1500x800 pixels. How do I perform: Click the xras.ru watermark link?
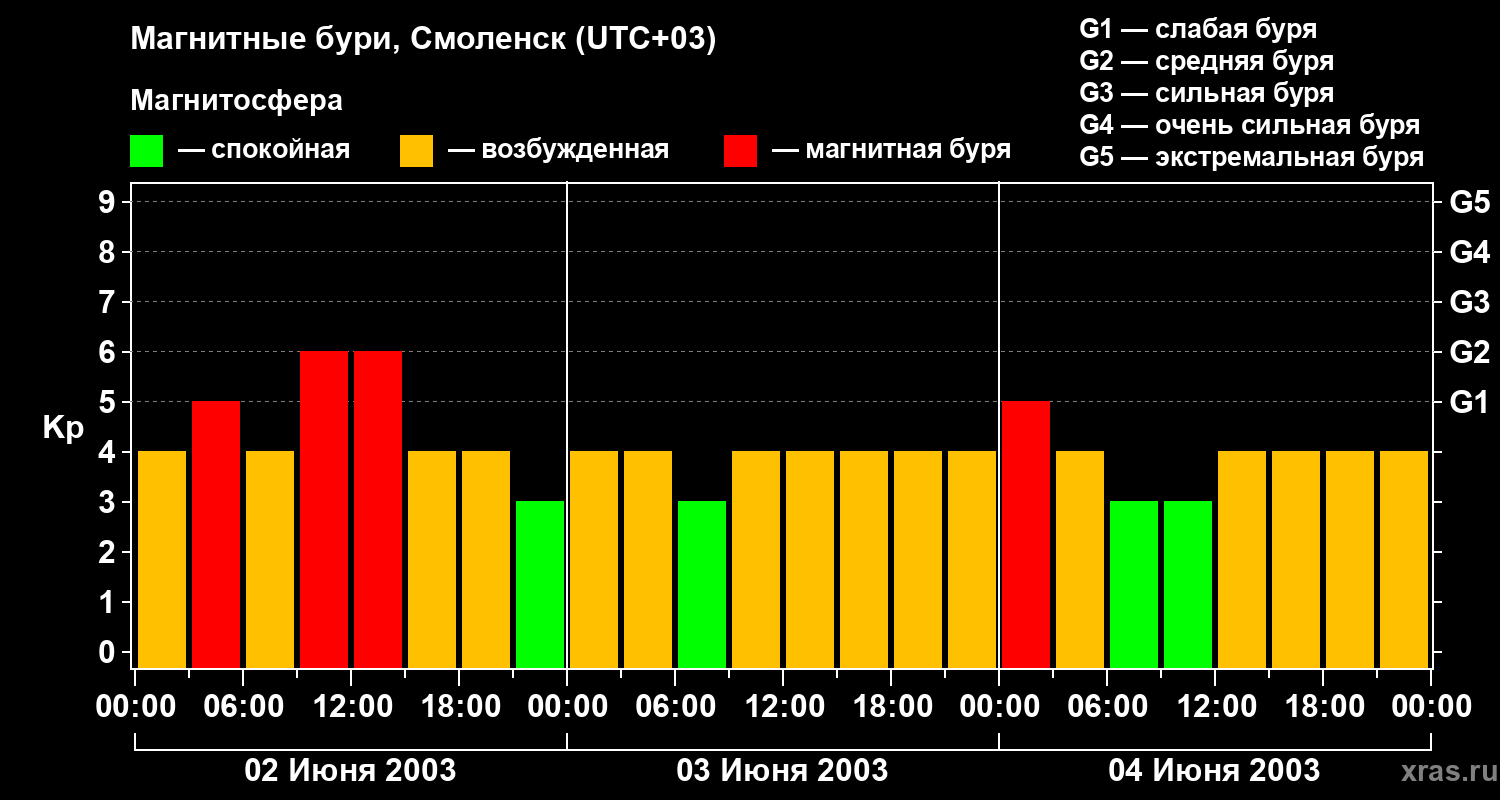pyautogui.click(x=1445, y=771)
